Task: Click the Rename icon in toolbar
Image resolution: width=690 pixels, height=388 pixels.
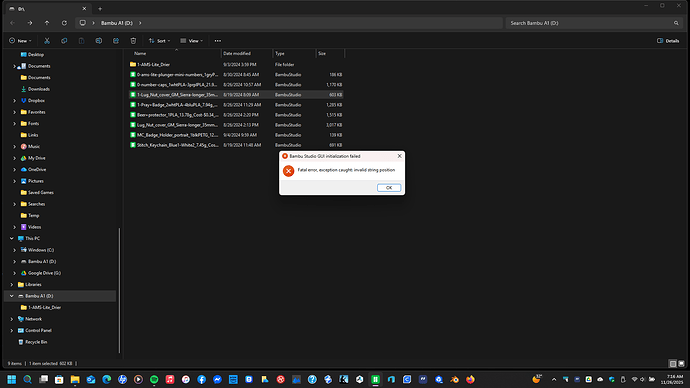Action: click(x=99, y=40)
